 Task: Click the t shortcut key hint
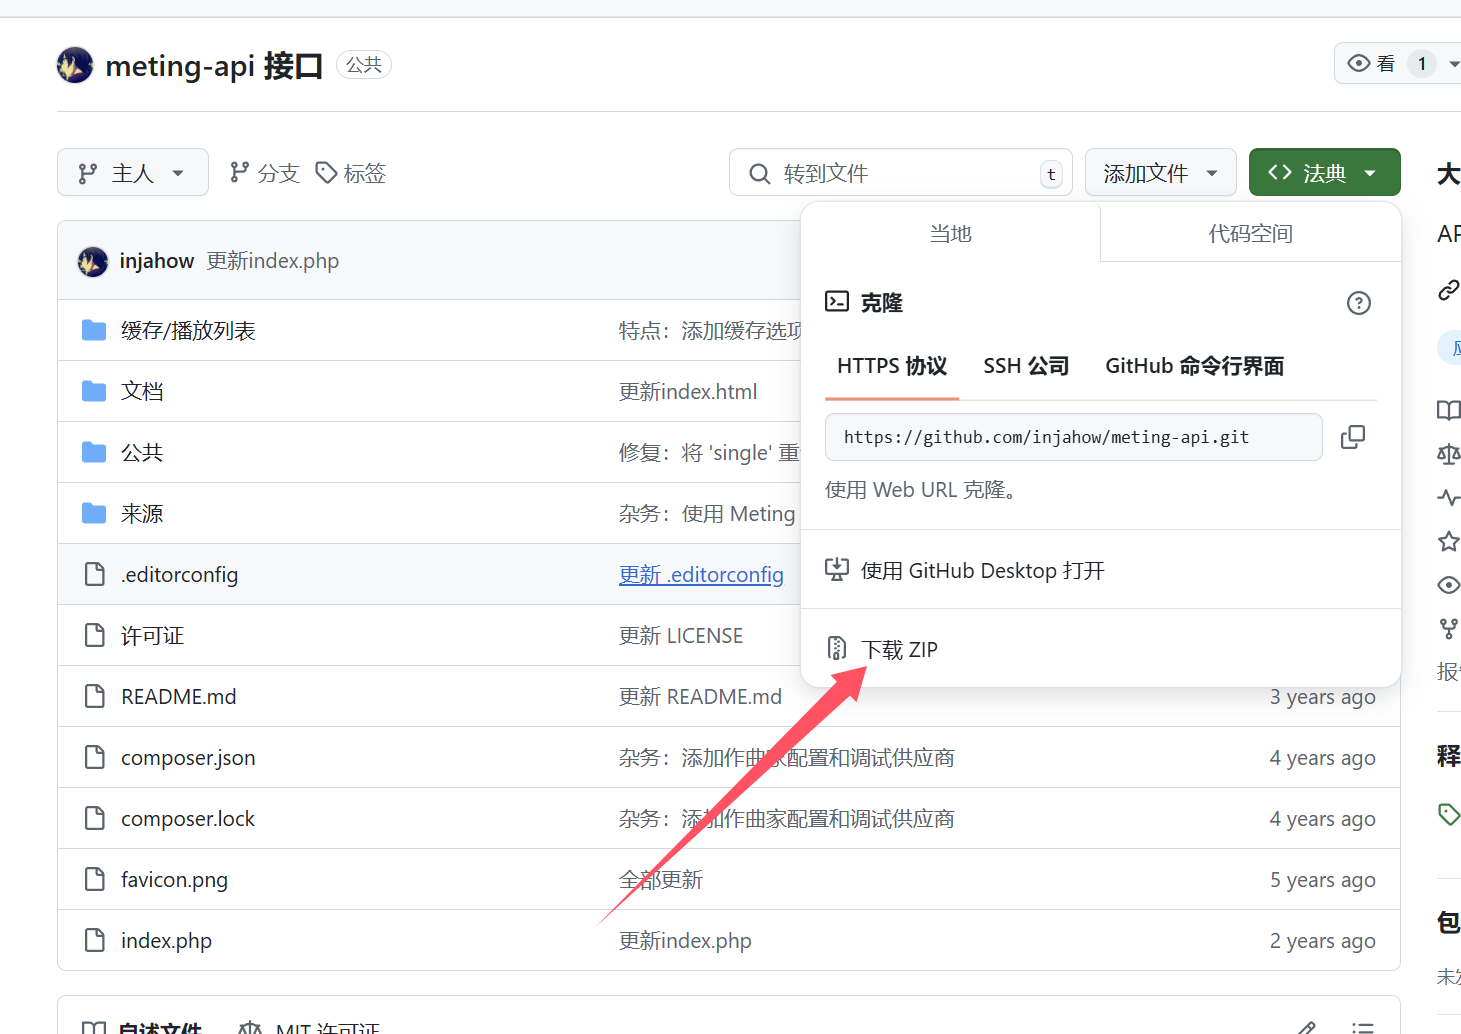[1051, 174]
